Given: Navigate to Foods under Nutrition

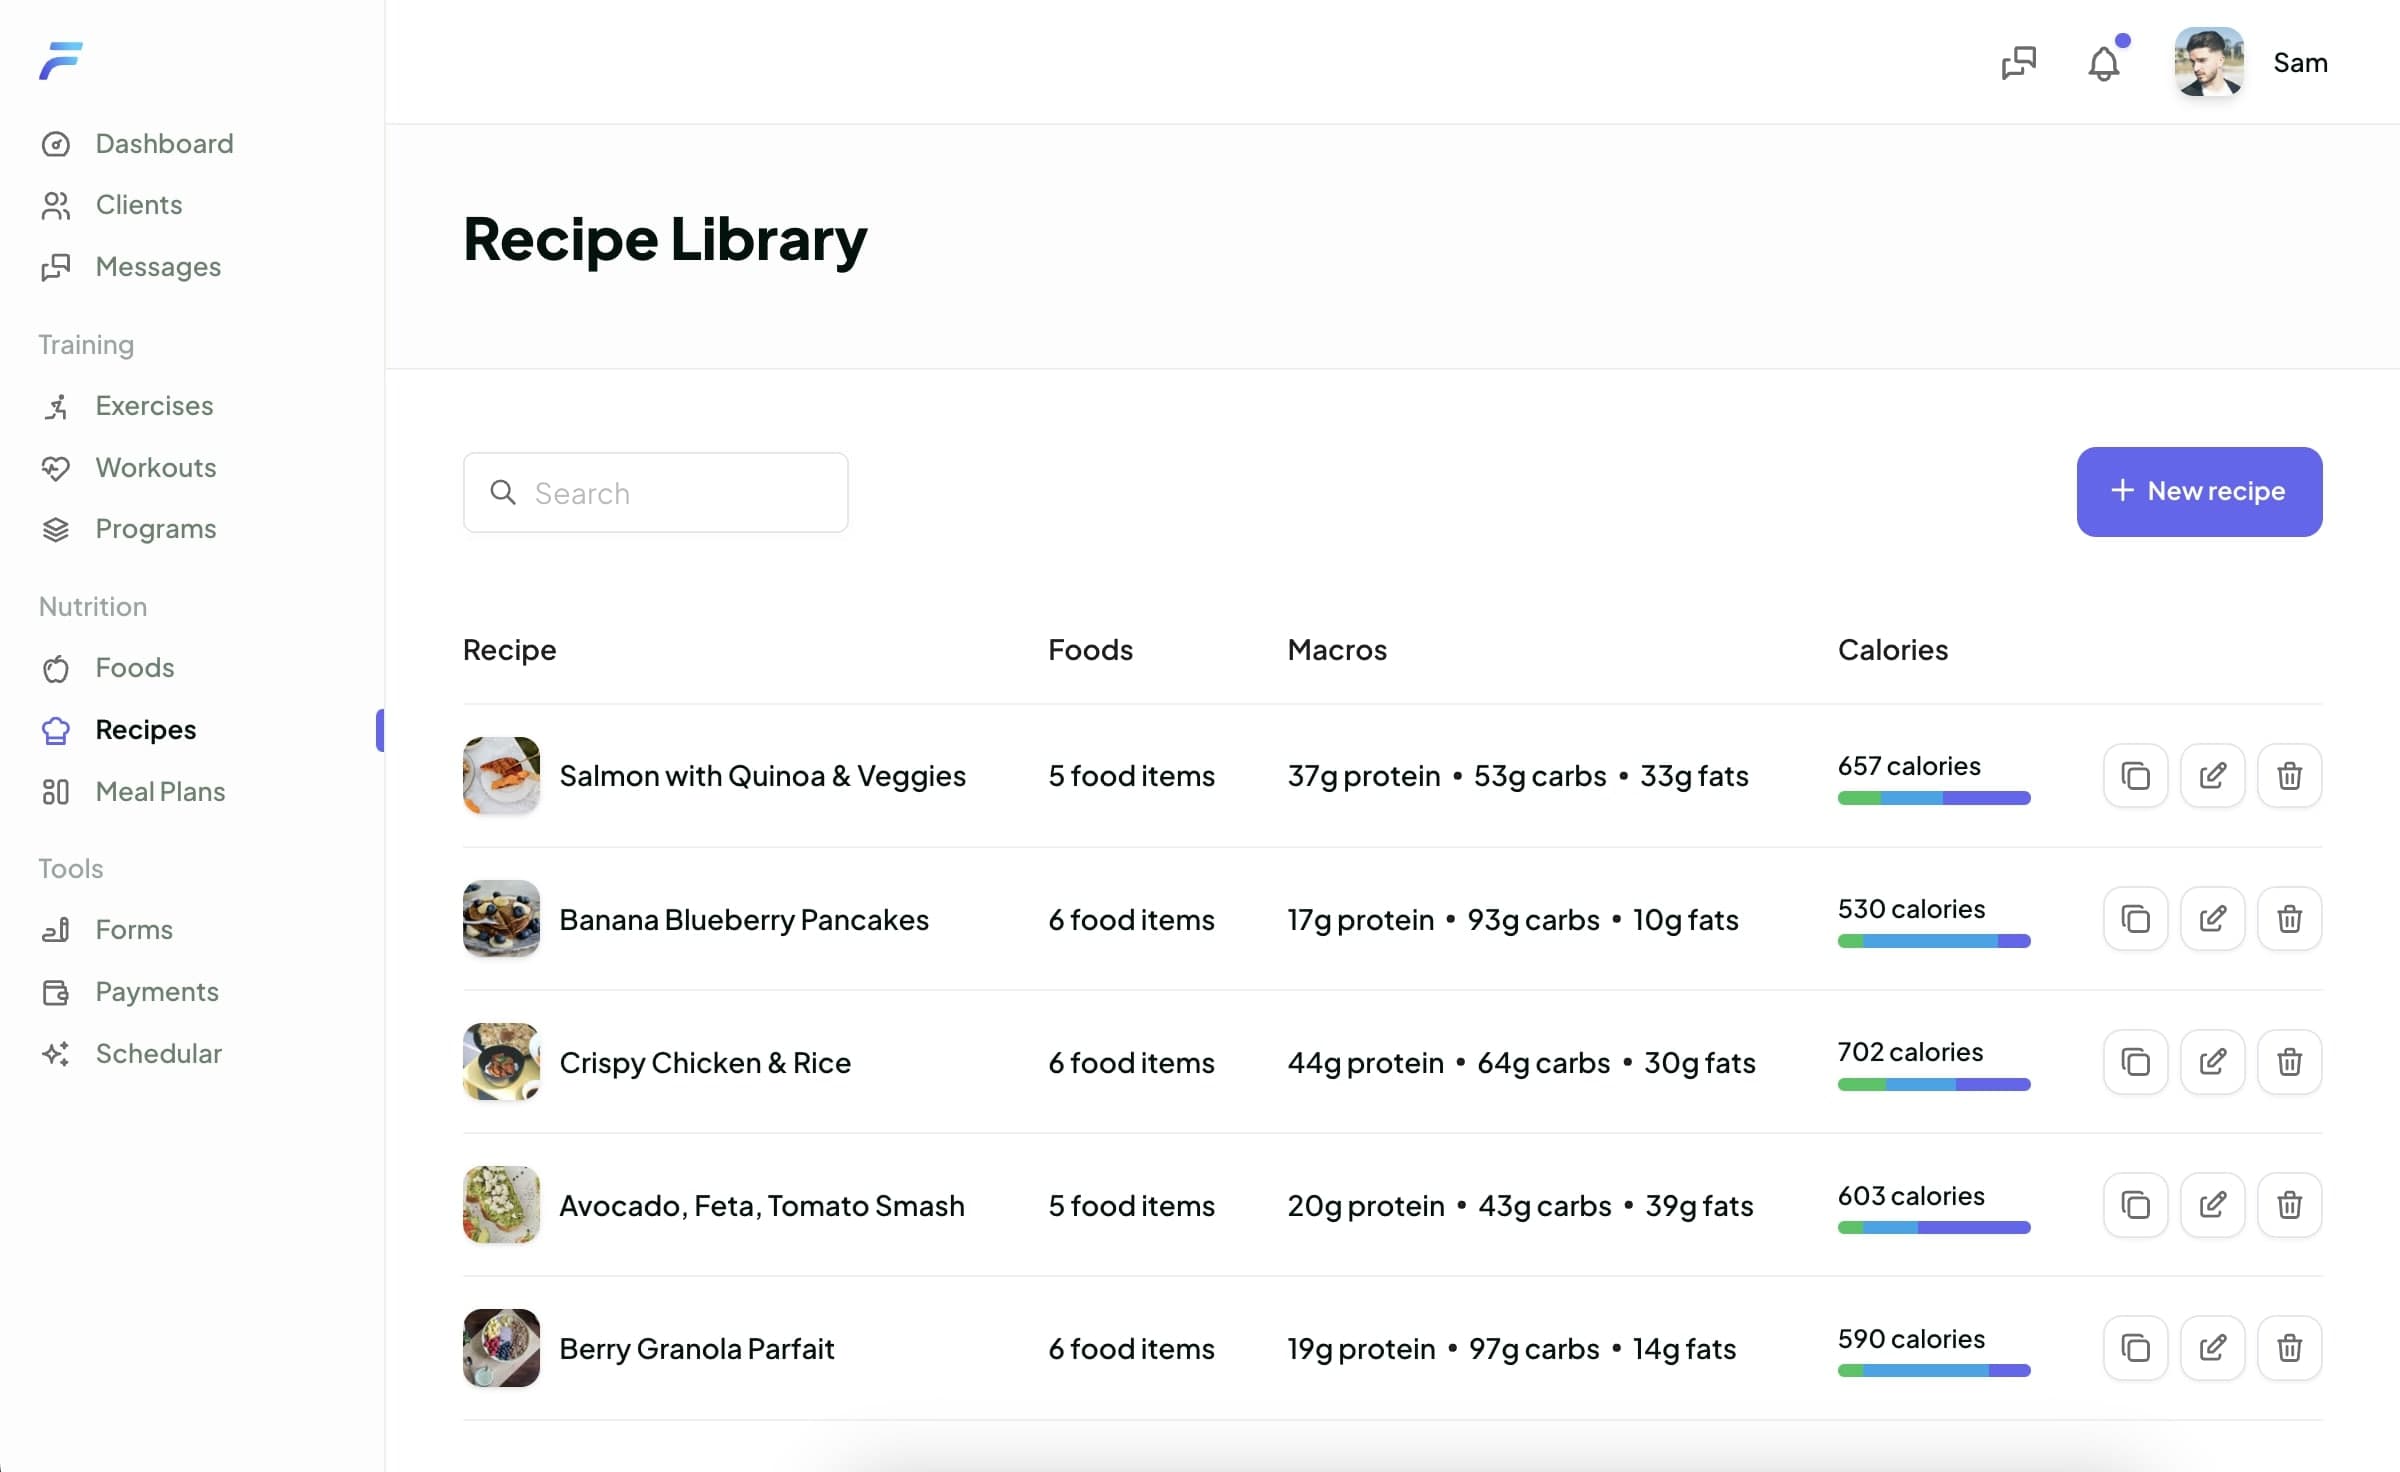Looking at the screenshot, I should coord(134,667).
